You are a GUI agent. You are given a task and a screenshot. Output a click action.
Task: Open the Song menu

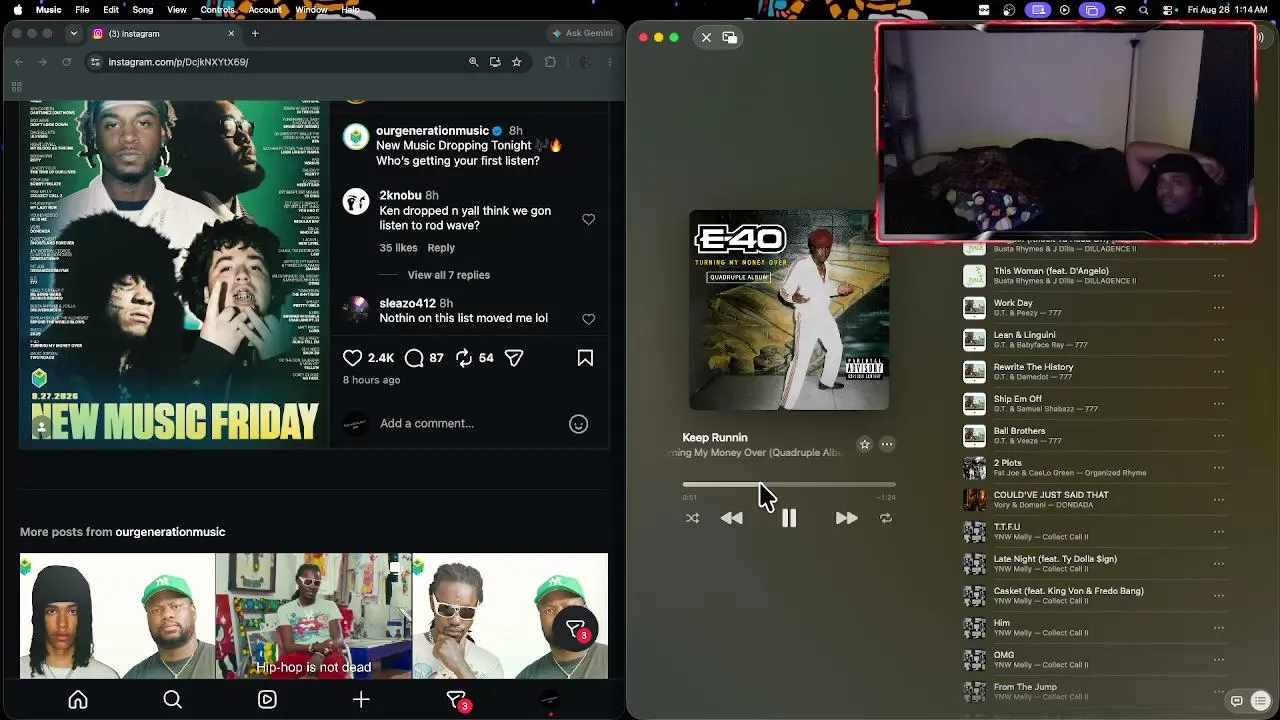[x=143, y=10]
